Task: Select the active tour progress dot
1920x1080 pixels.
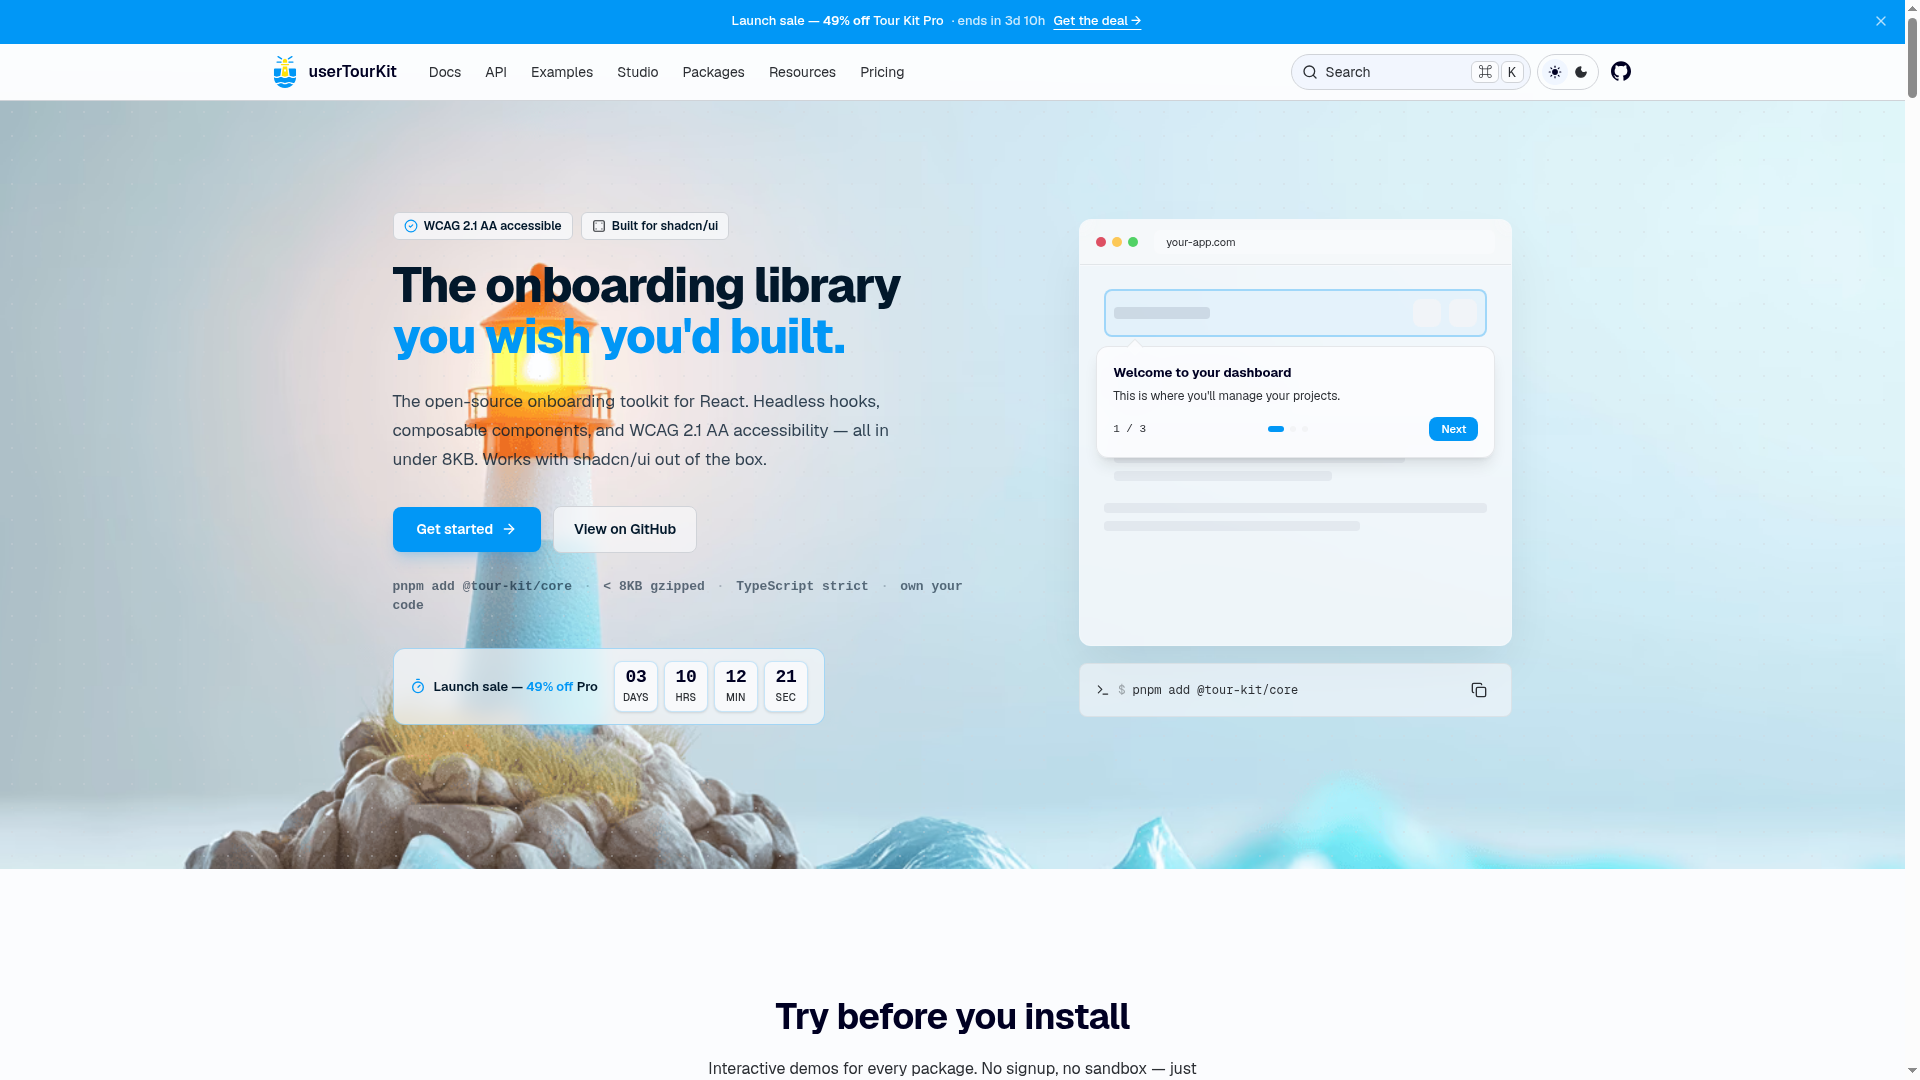Action: tap(1276, 429)
